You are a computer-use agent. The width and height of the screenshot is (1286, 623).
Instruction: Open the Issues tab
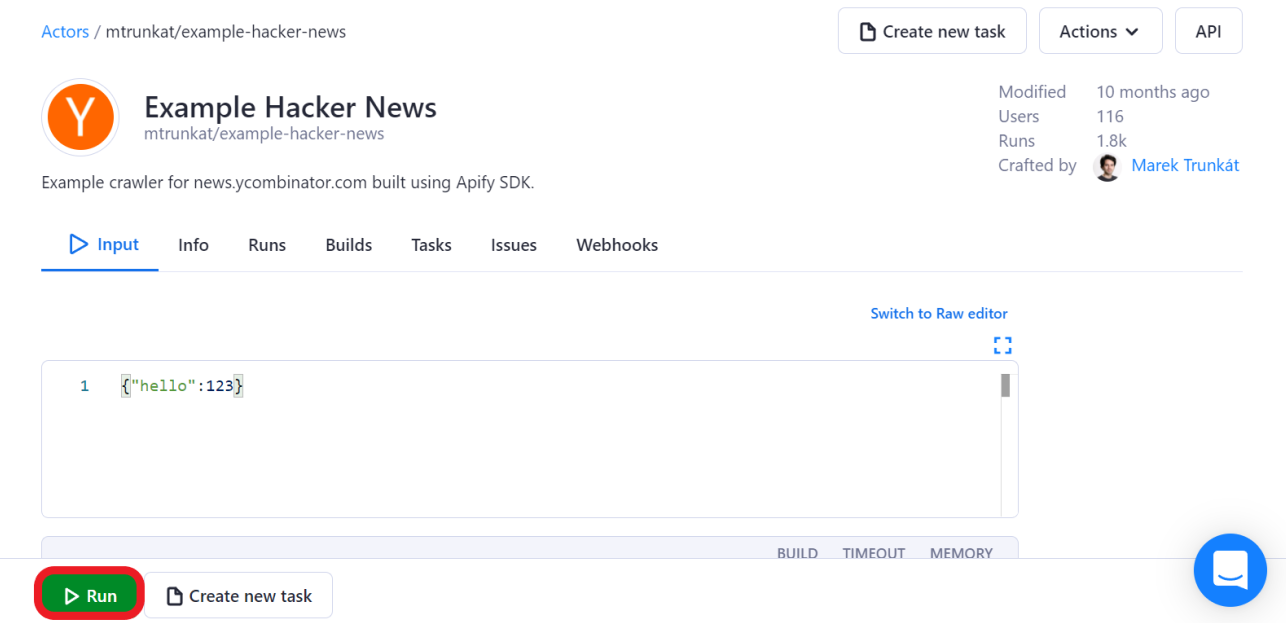point(514,245)
